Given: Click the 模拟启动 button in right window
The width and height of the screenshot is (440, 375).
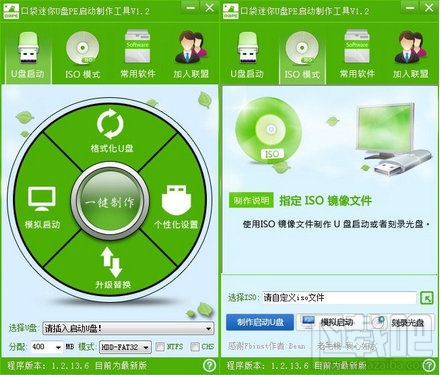Looking at the screenshot, I should (x=329, y=322).
